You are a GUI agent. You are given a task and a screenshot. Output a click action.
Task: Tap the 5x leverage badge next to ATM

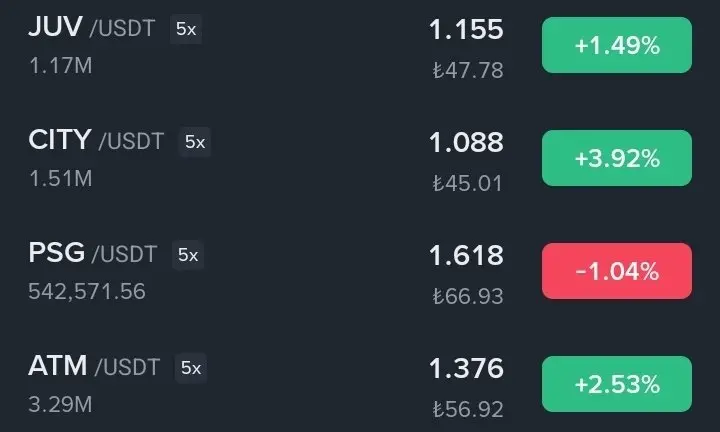tap(191, 368)
